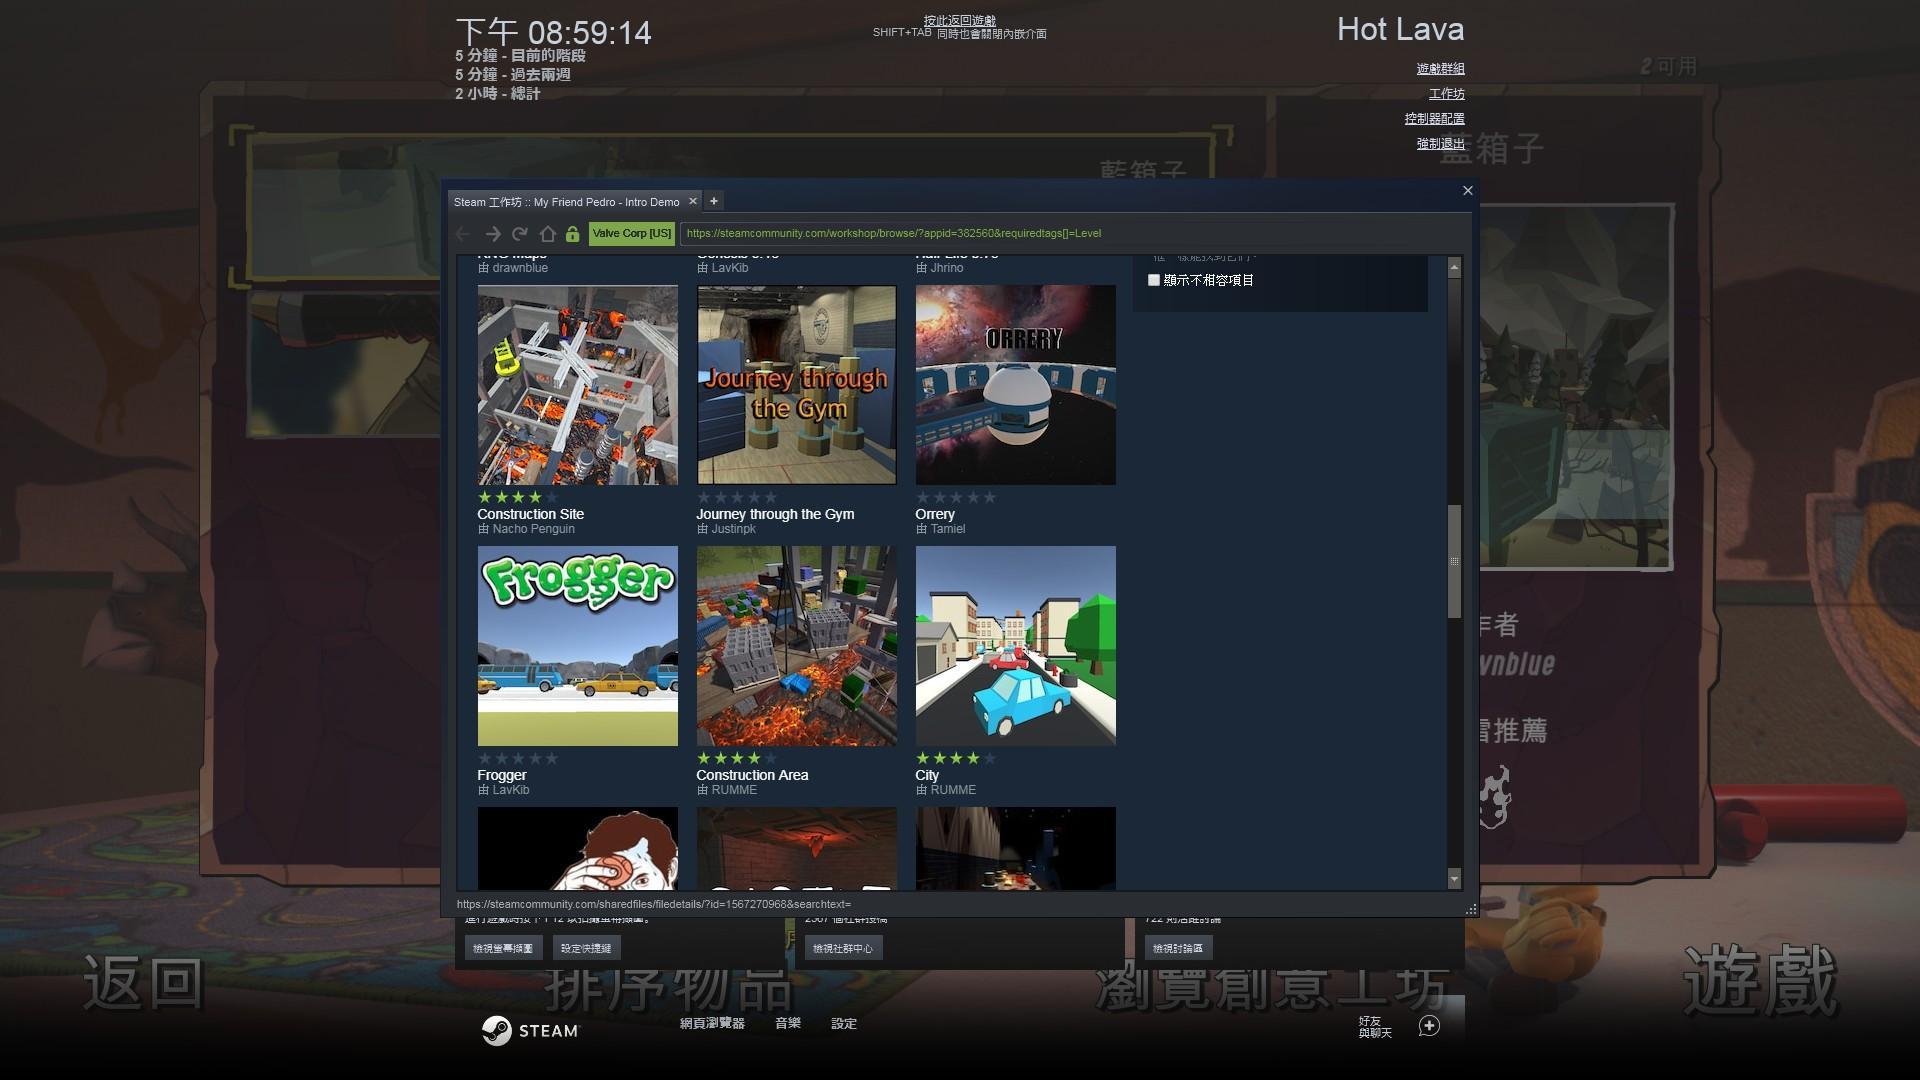Click author Justinpk link

coord(733,529)
